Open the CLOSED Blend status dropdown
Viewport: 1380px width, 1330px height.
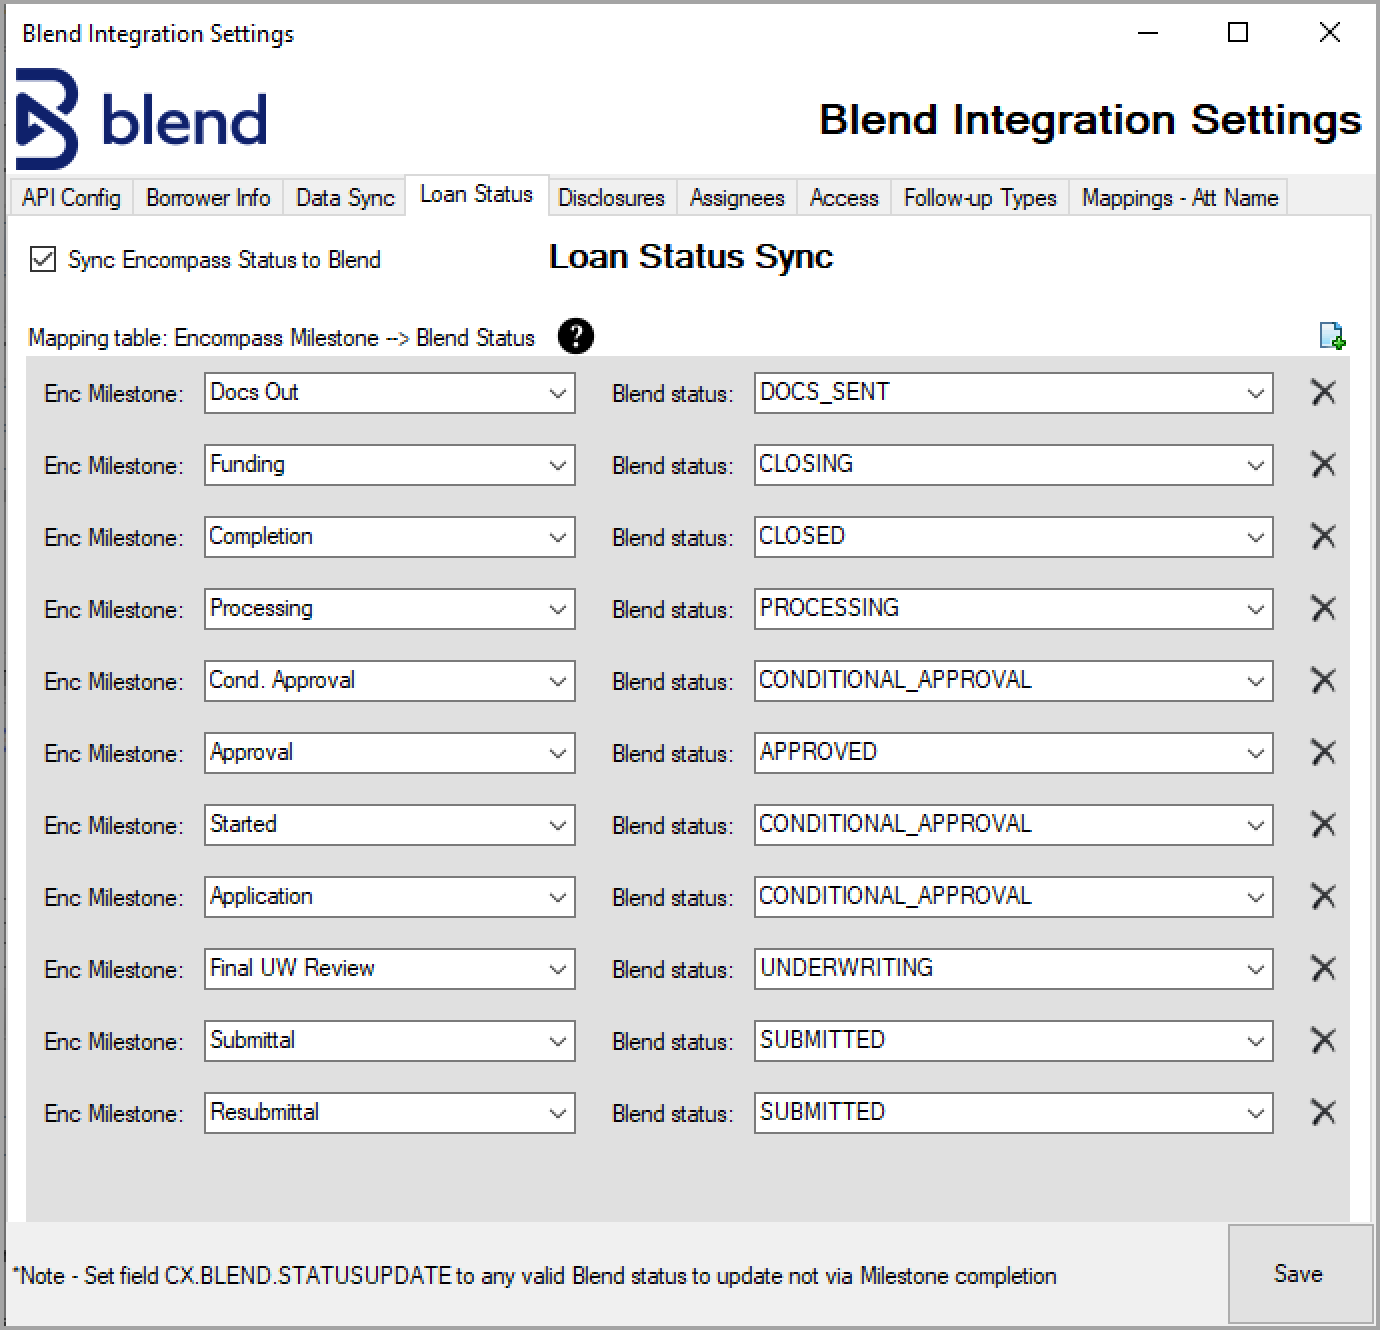[x=1013, y=537]
